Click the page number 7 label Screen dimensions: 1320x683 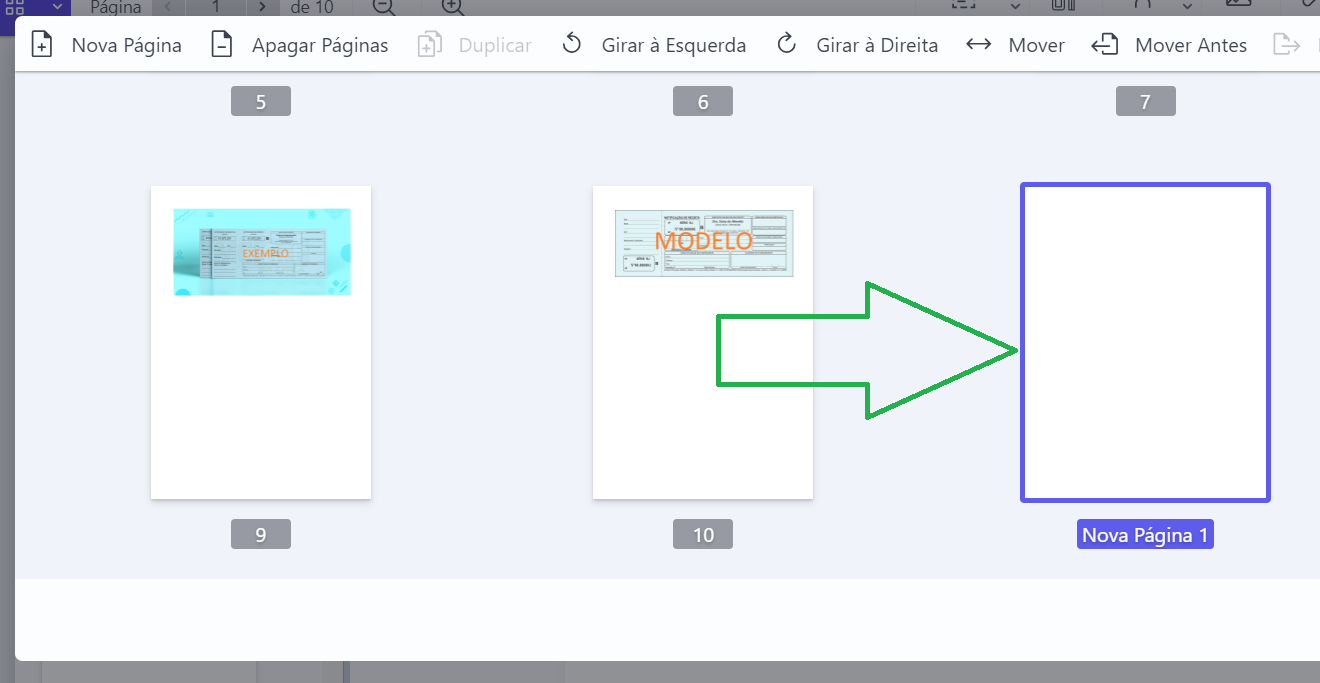1145,101
